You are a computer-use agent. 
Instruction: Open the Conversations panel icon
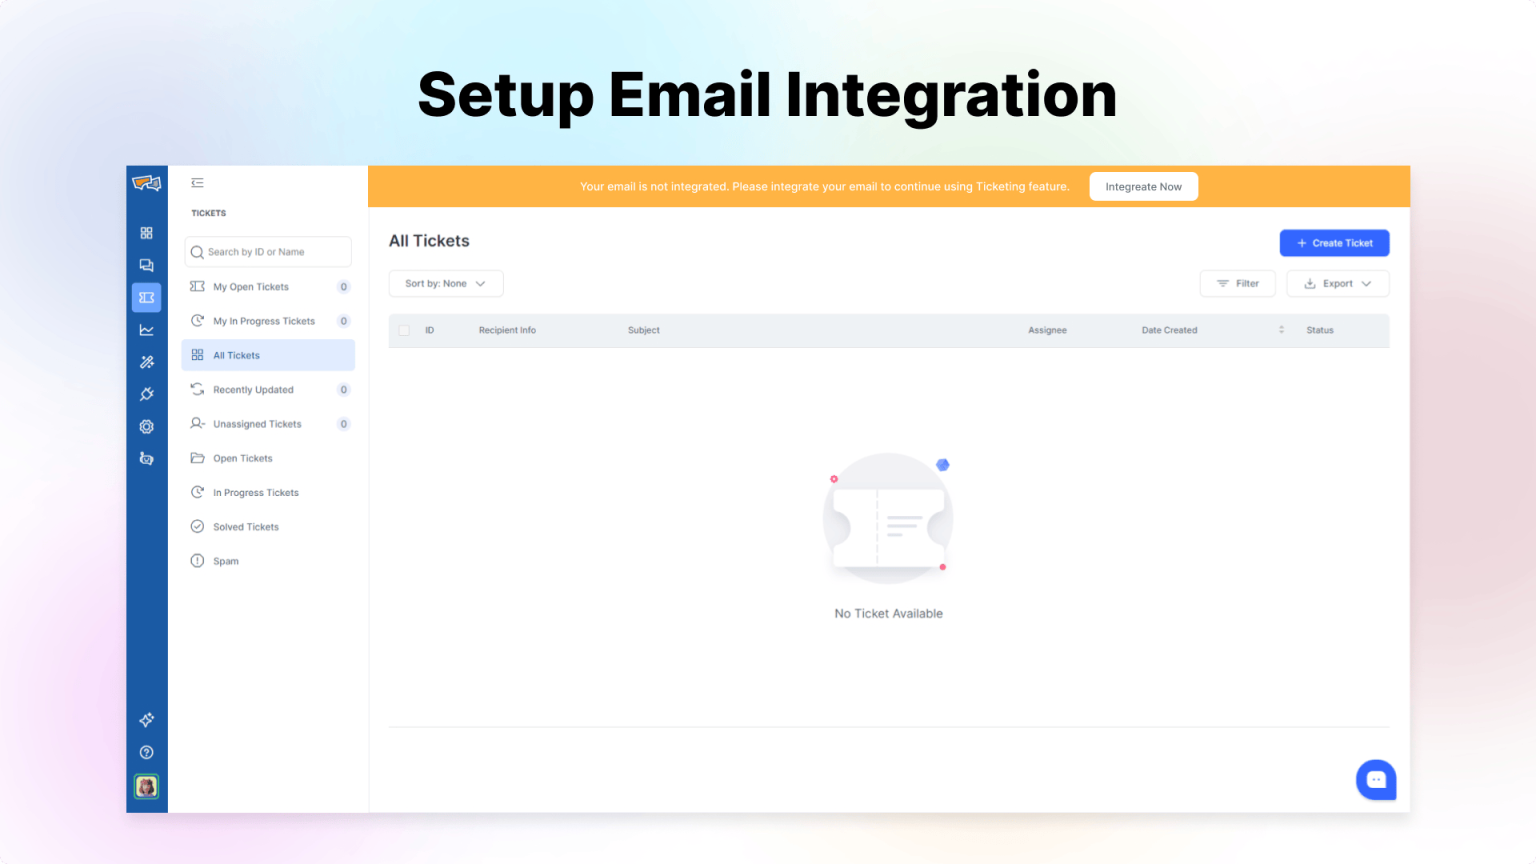tap(146, 265)
